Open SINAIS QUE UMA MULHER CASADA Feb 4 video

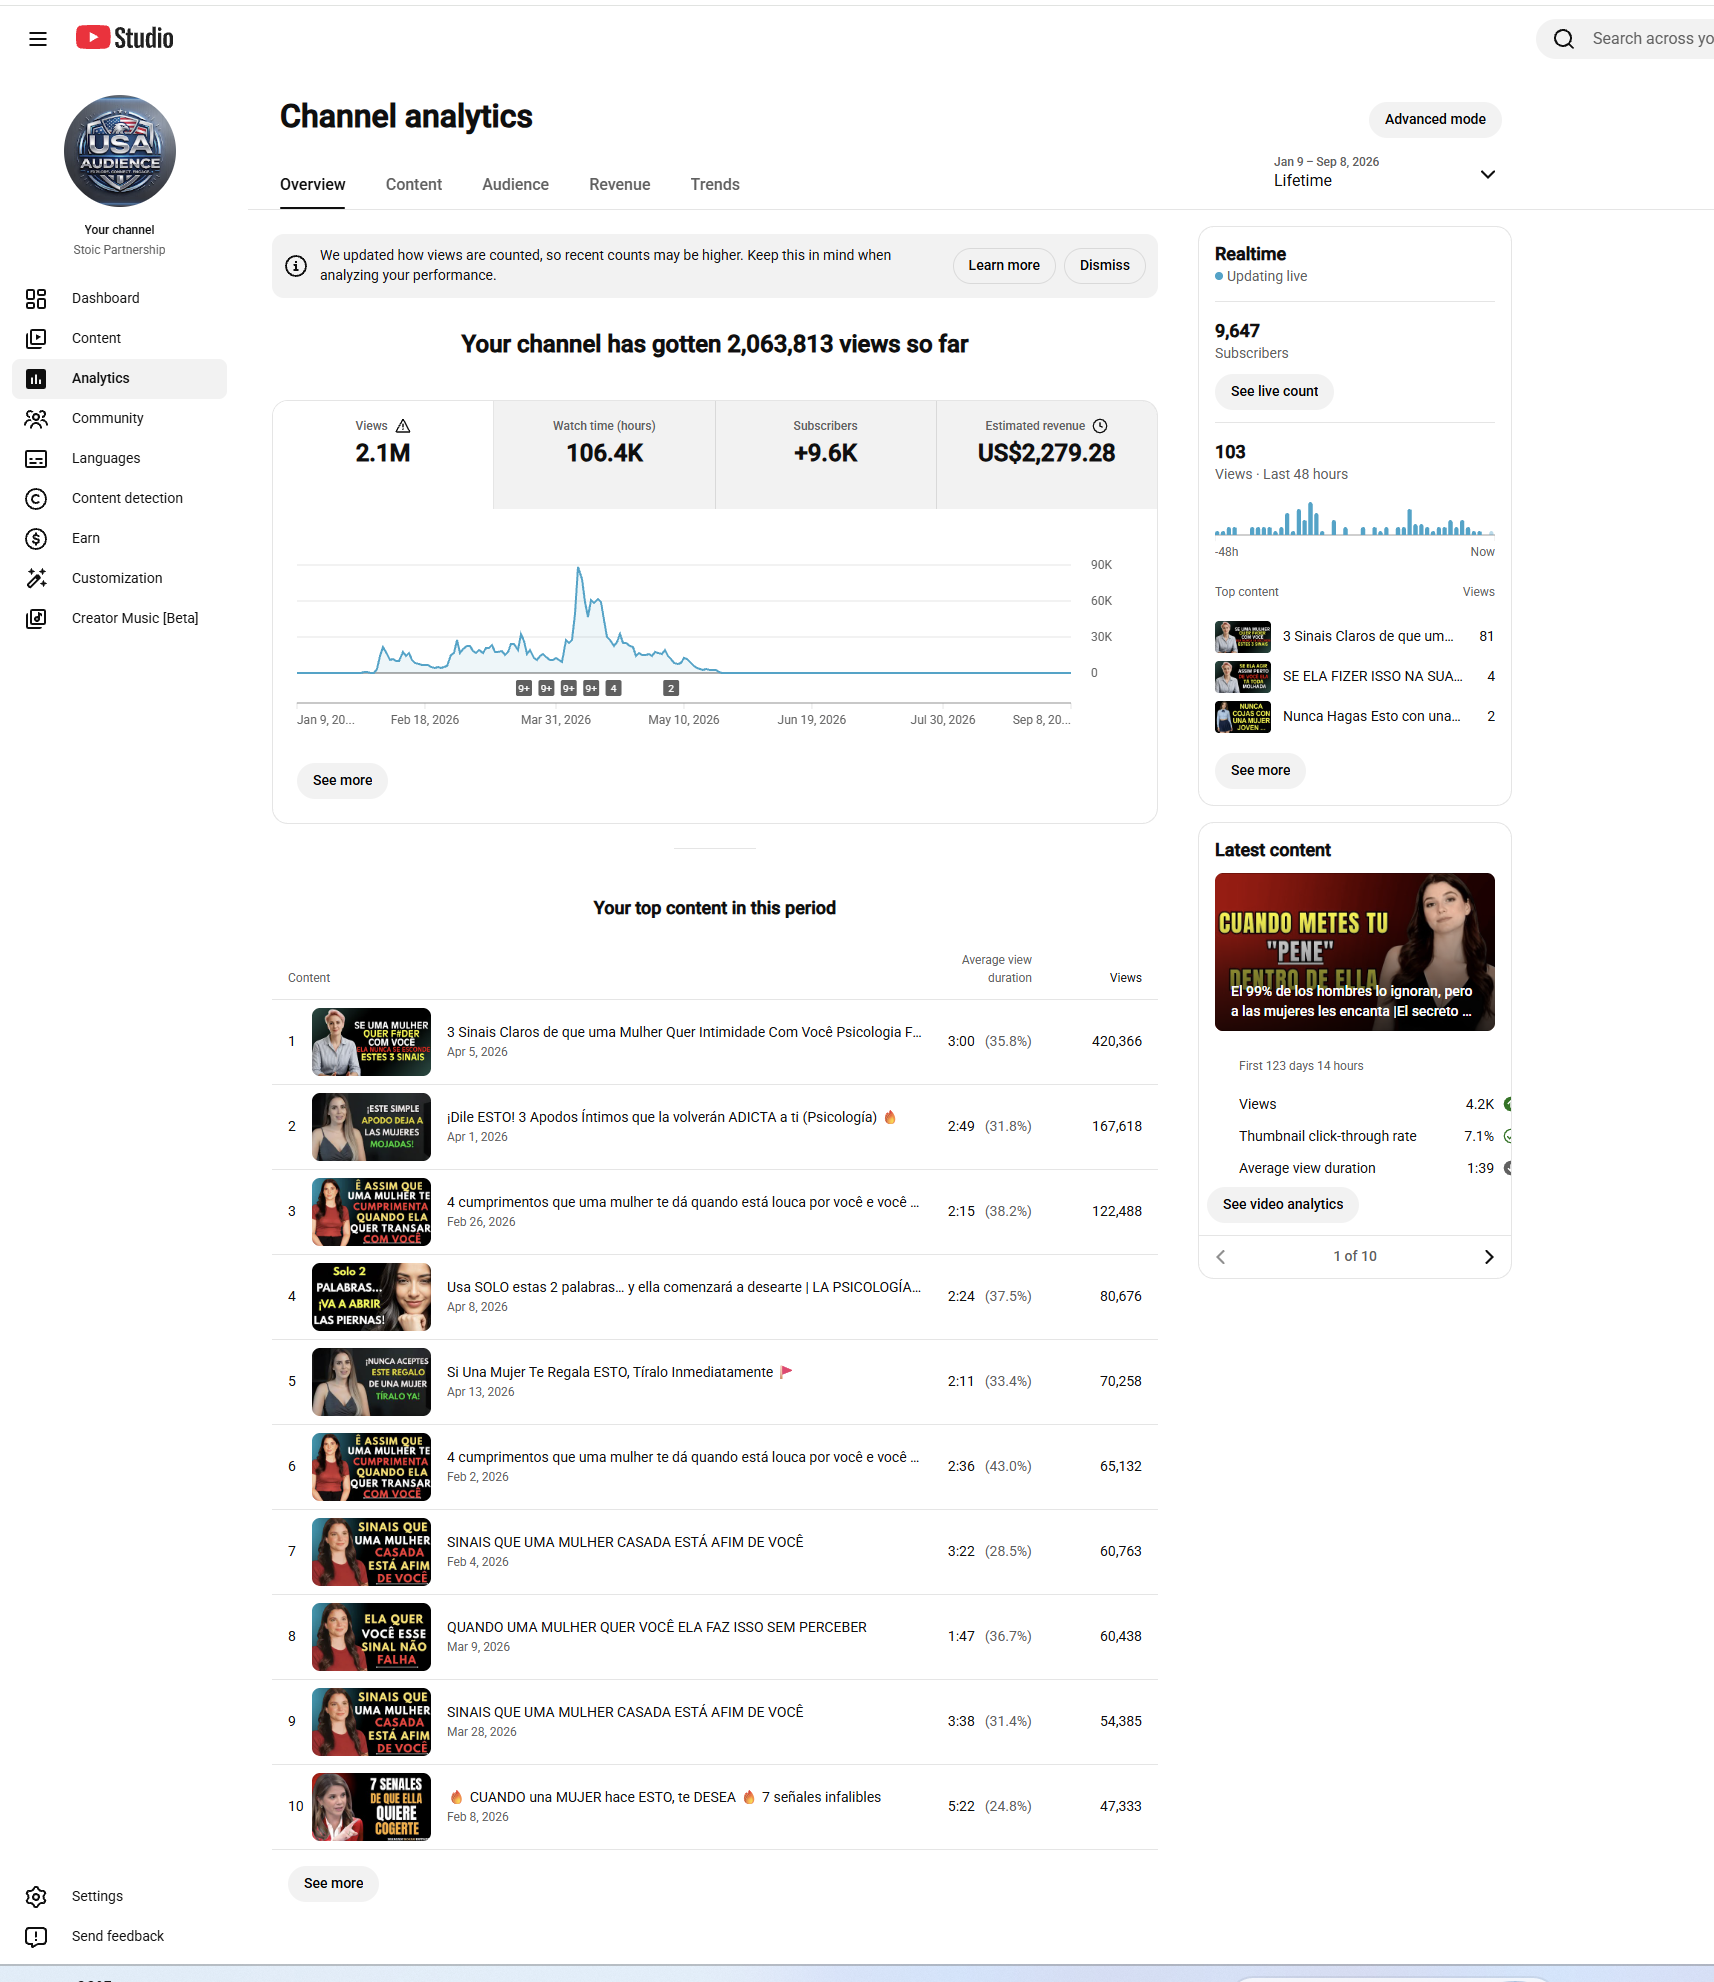click(625, 1542)
